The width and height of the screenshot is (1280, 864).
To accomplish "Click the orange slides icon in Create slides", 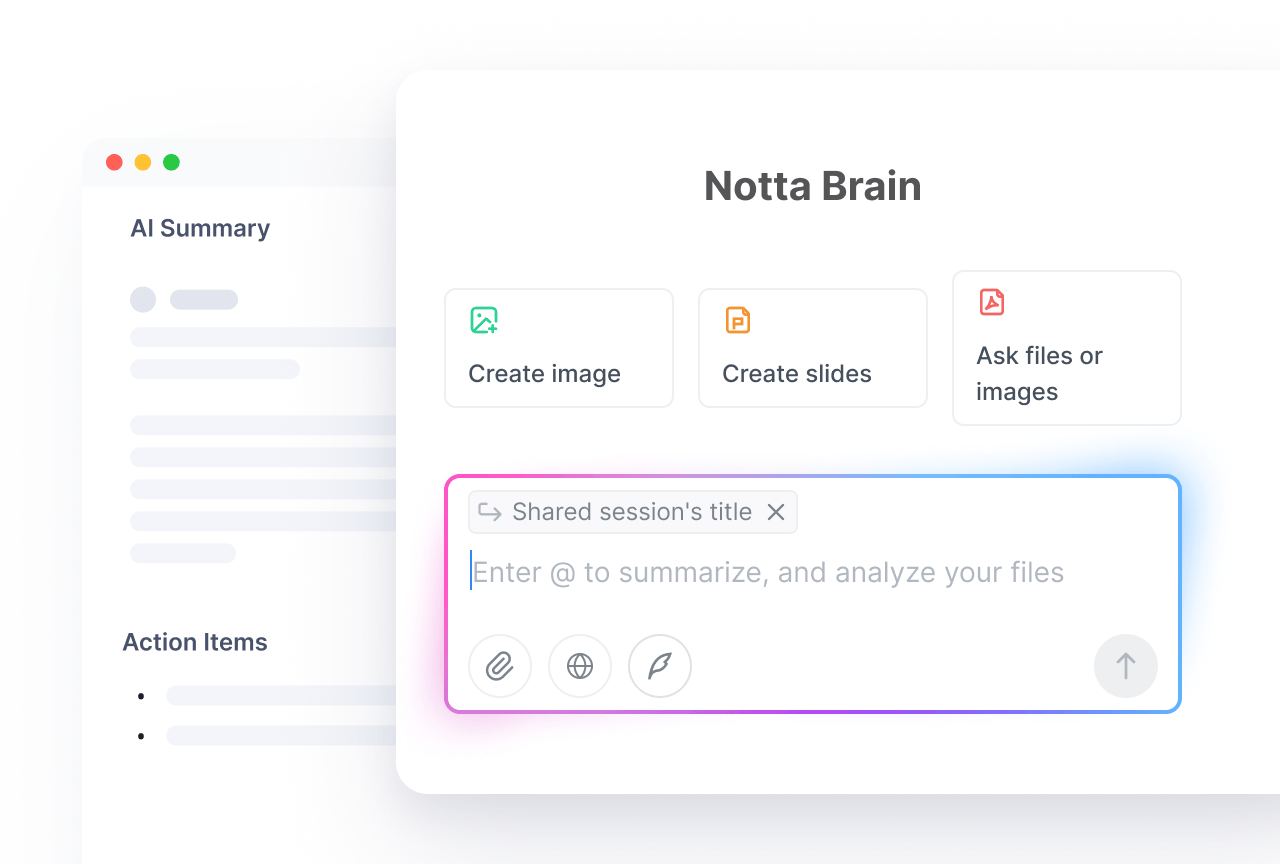I will (x=738, y=320).
